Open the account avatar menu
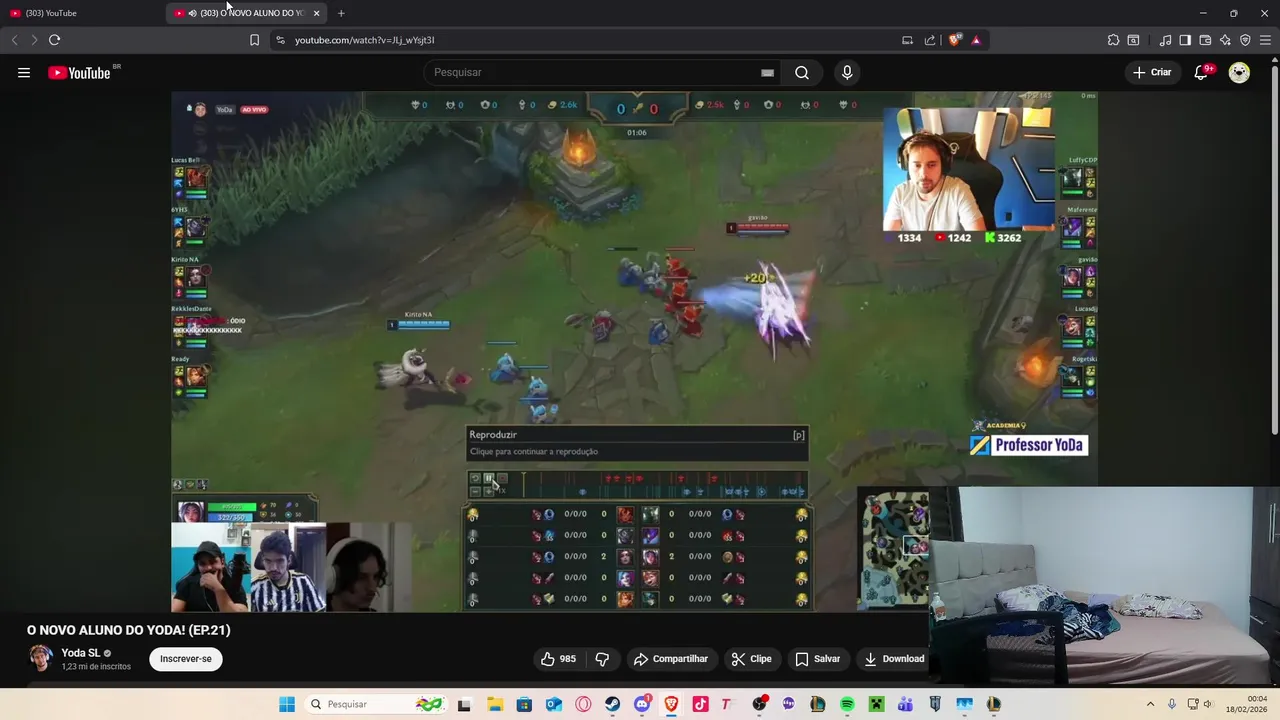 tap(1239, 72)
